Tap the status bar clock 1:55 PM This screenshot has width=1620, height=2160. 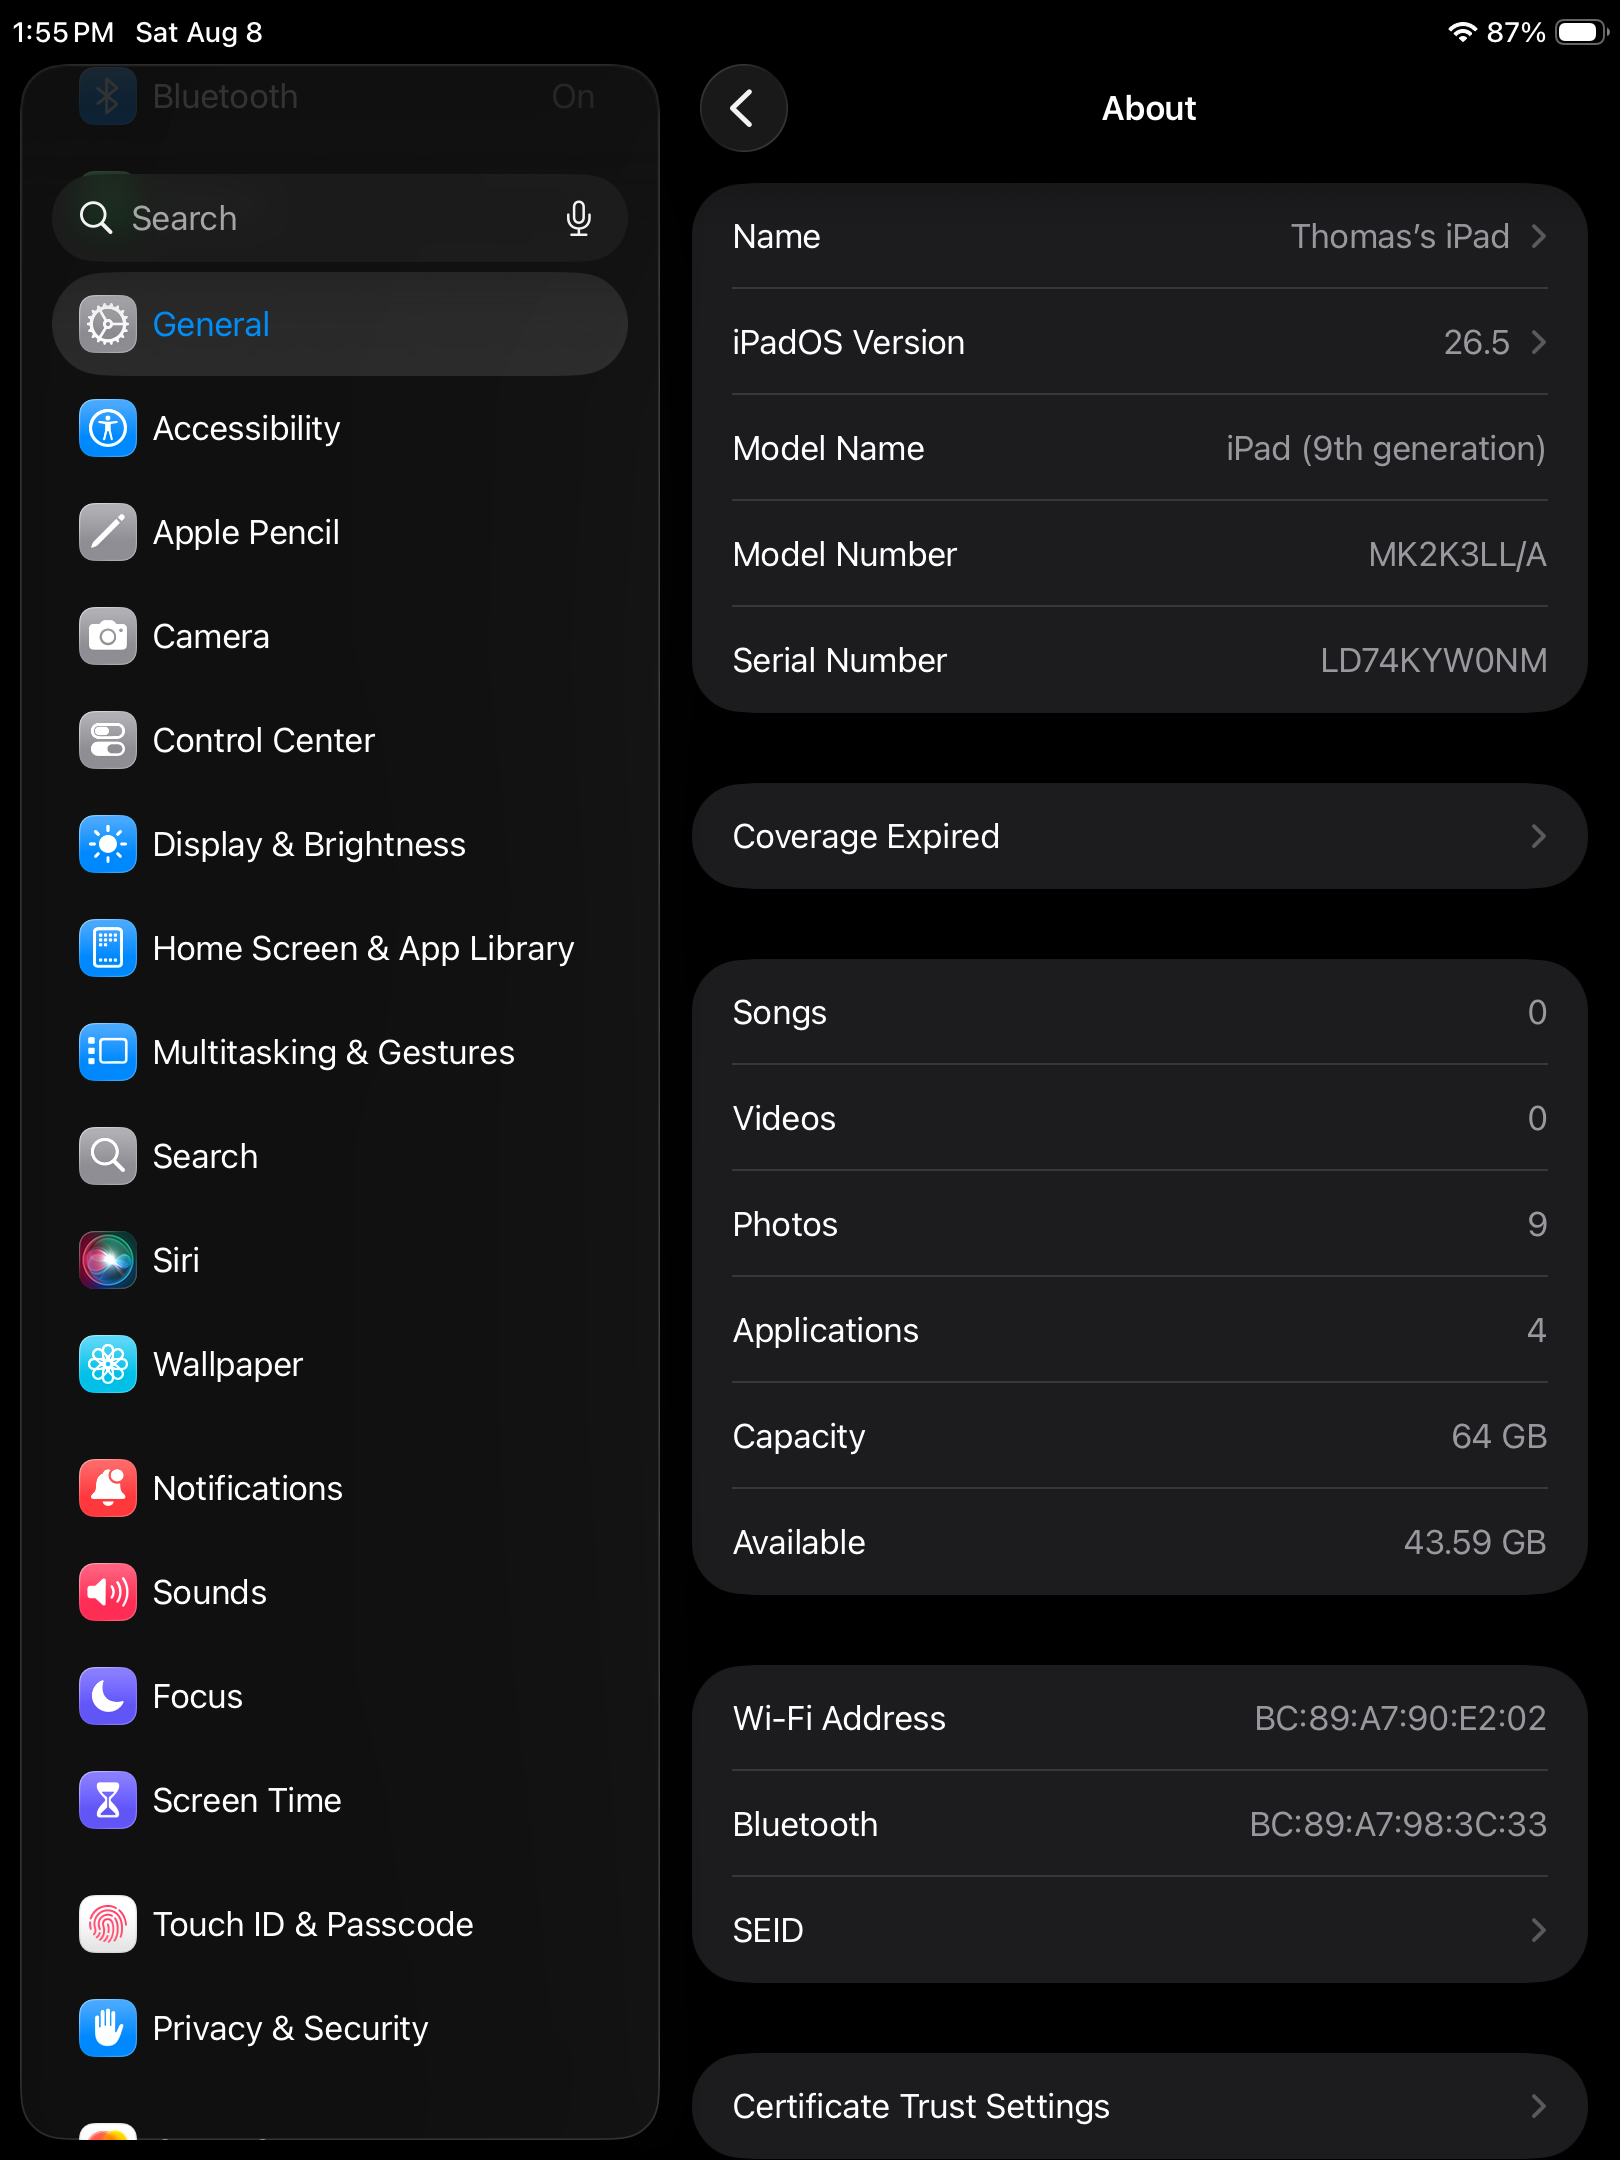63,32
